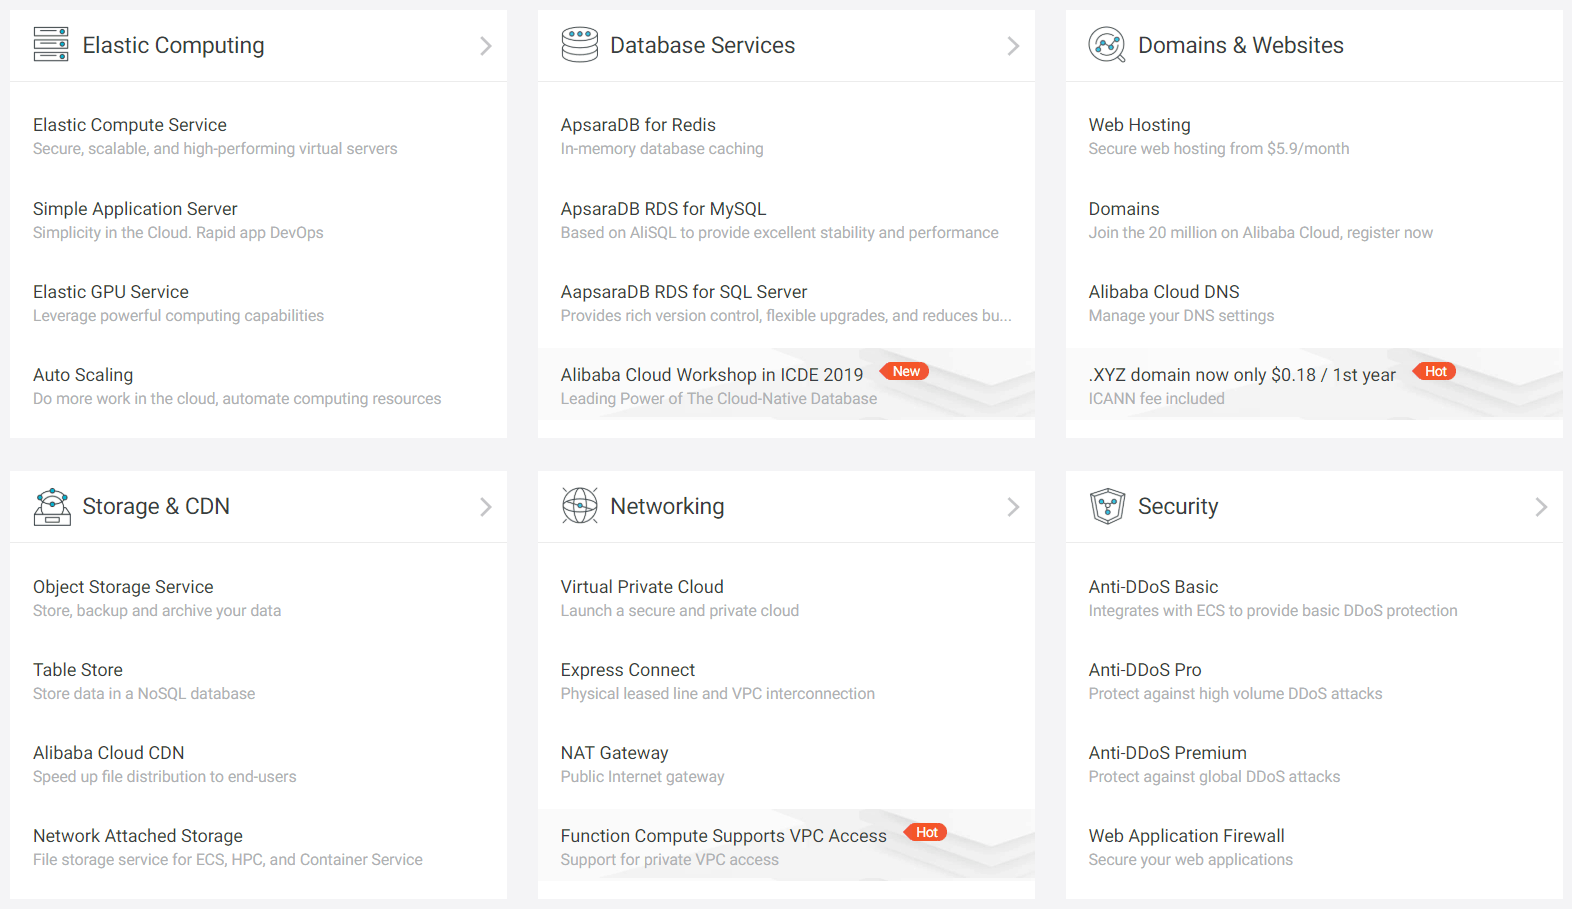Click 'Manage your DNS settings' description
Image resolution: width=1572 pixels, height=909 pixels.
tap(1181, 316)
